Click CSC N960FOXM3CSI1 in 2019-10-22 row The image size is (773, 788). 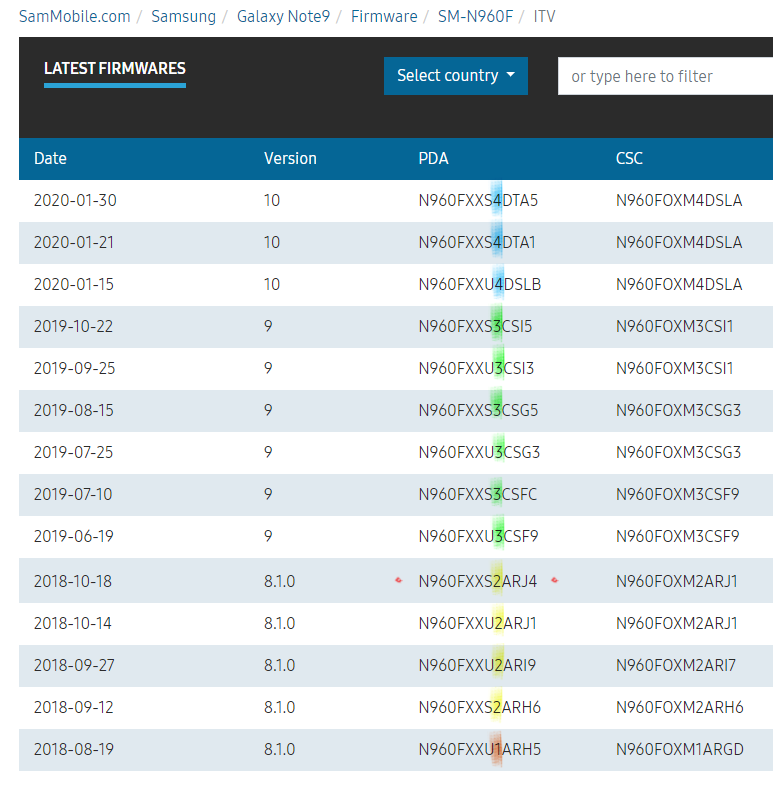pos(674,327)
